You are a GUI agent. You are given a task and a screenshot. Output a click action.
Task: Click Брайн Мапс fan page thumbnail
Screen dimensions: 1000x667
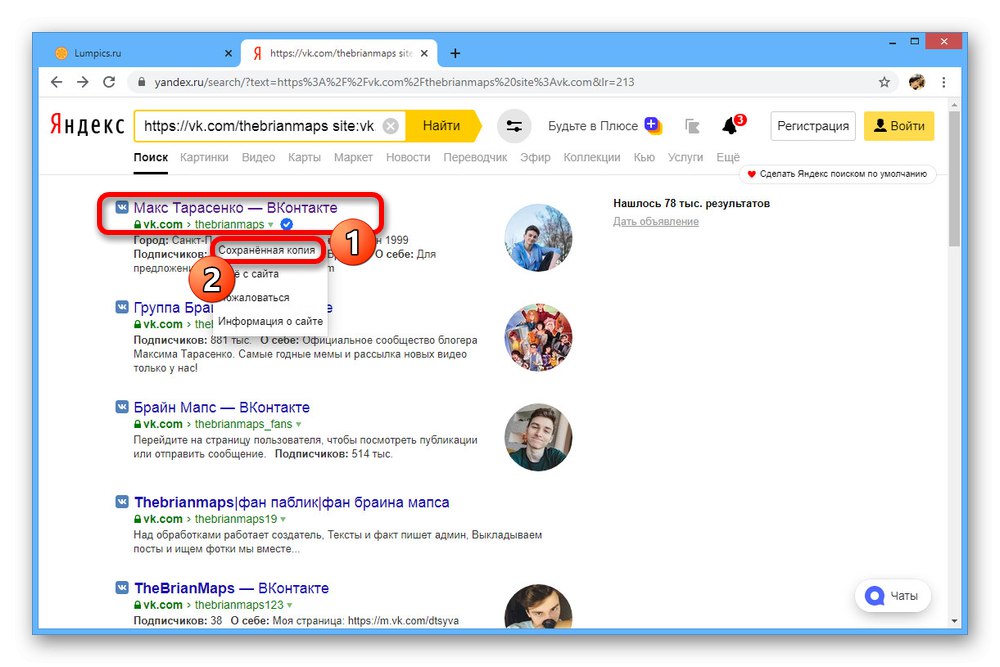click(x=538, y=437)
